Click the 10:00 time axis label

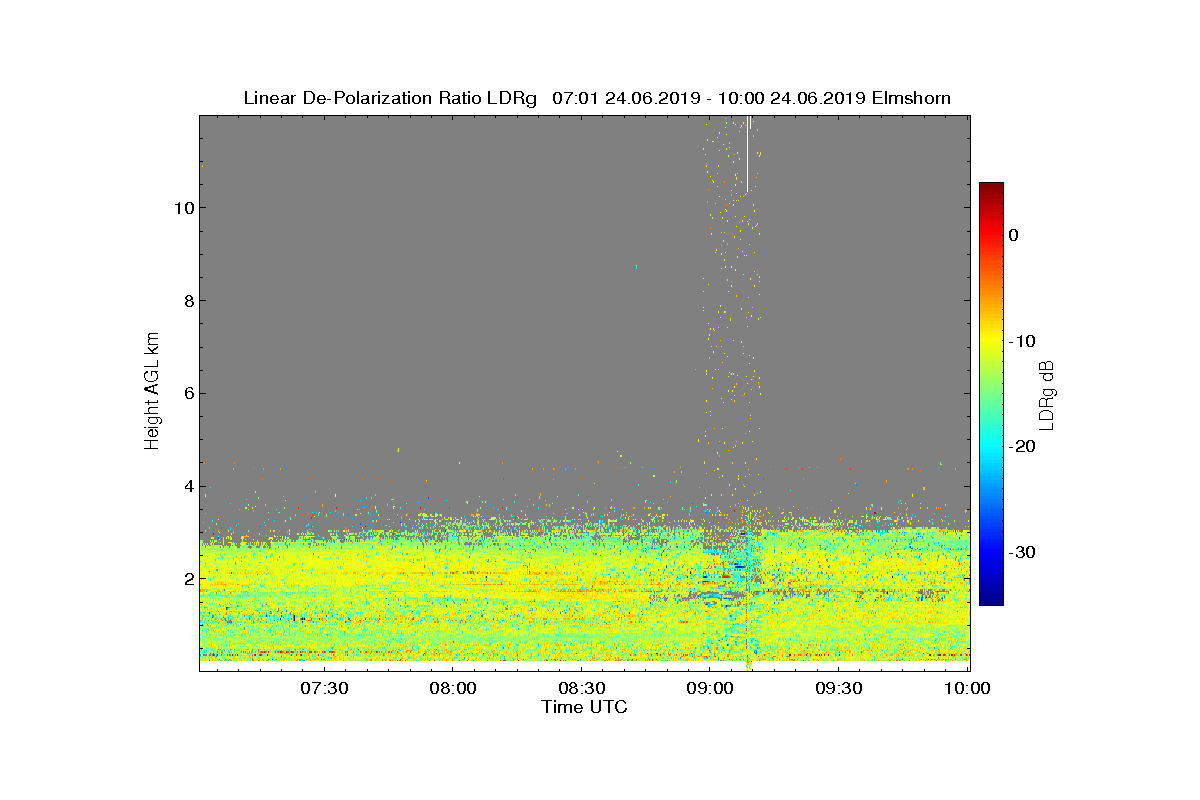point(968,688)
